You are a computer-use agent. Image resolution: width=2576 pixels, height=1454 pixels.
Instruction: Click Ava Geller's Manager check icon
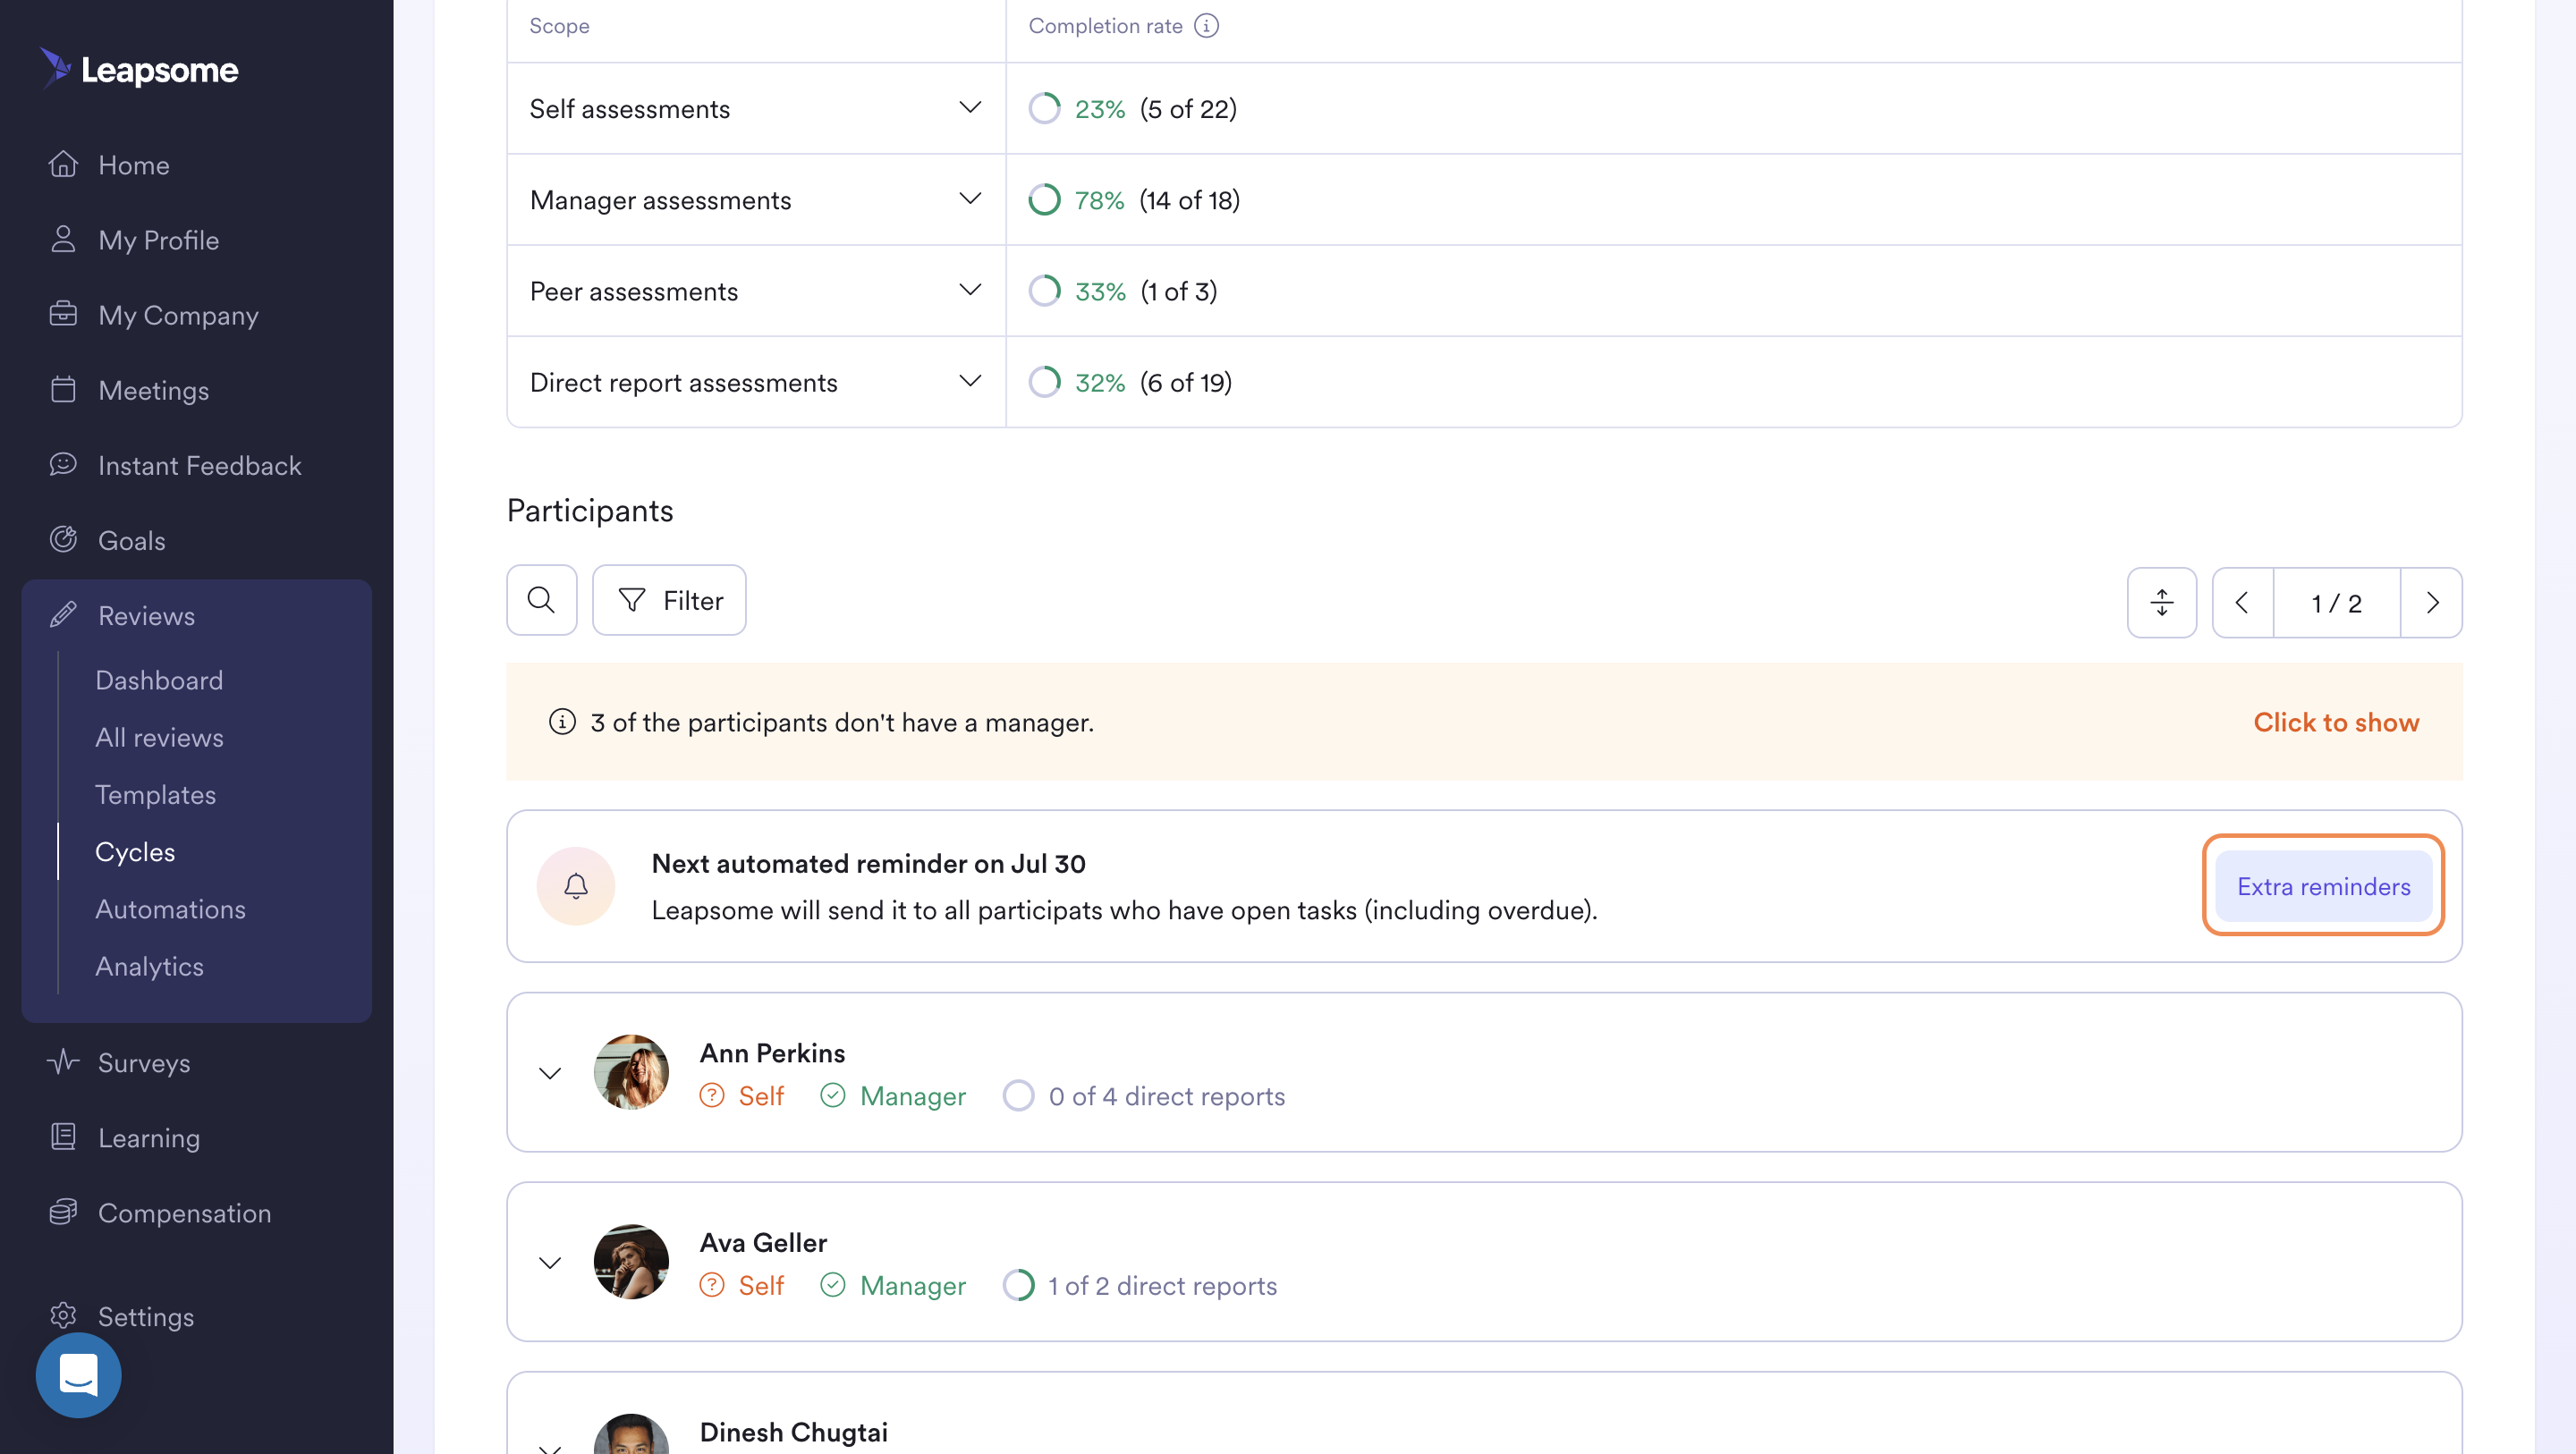click(x=833, y=1285)
